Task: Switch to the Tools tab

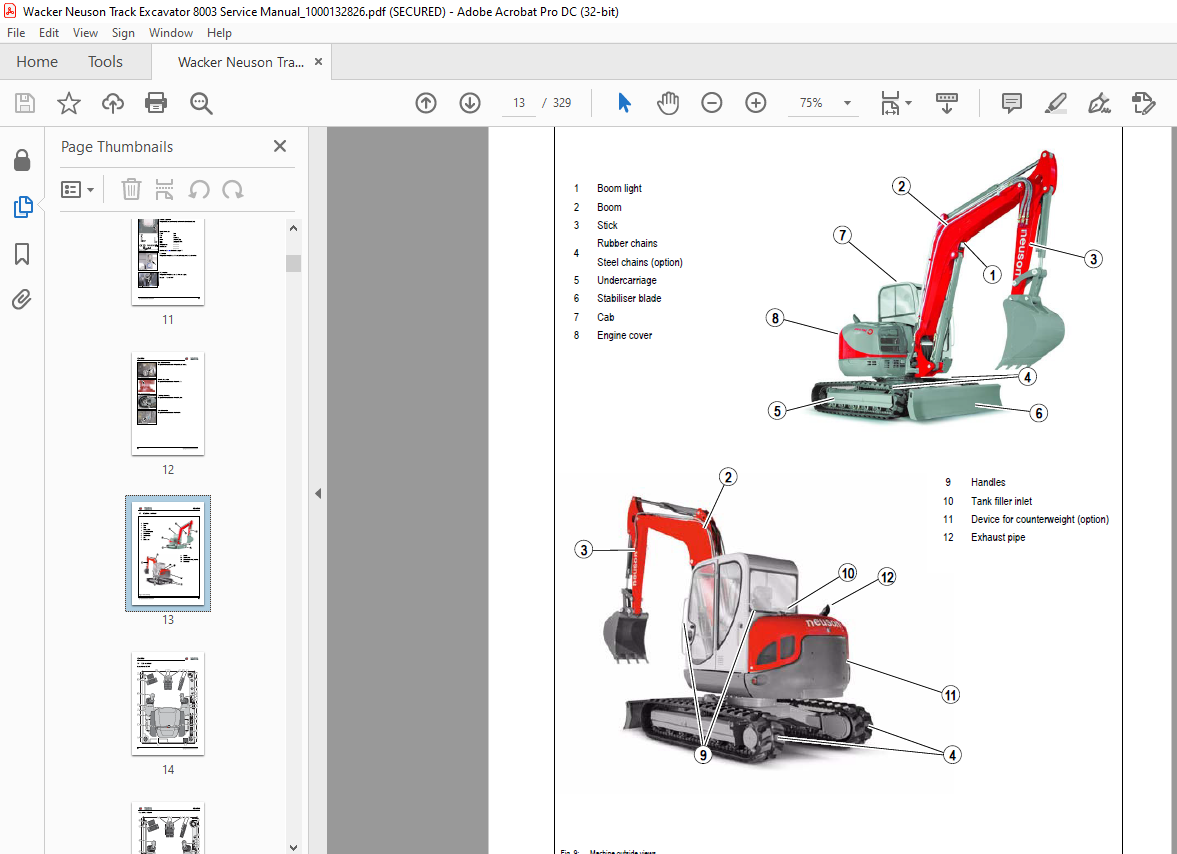Action: pos(105,62)
